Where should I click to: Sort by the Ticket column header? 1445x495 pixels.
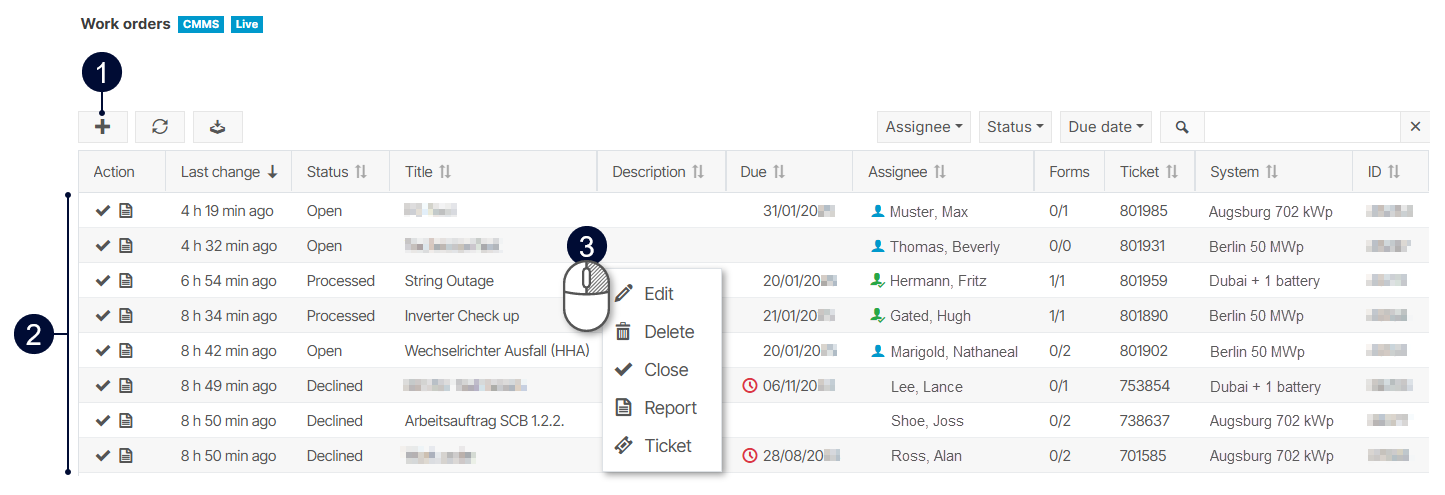point(1149,172)
